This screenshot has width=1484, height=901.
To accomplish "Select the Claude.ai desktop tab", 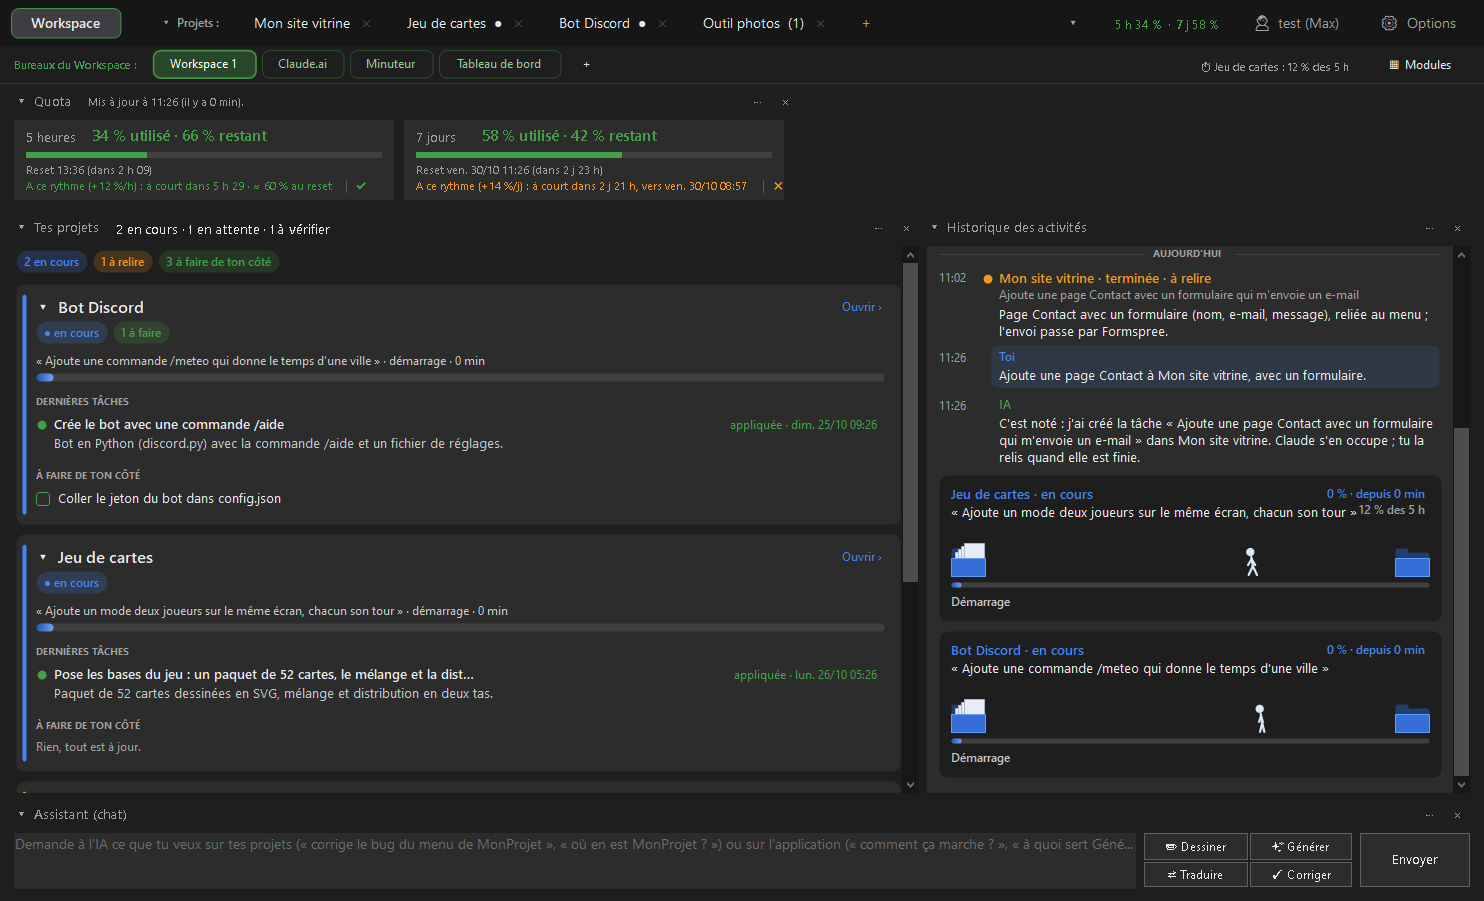I will tap(303, 64).
